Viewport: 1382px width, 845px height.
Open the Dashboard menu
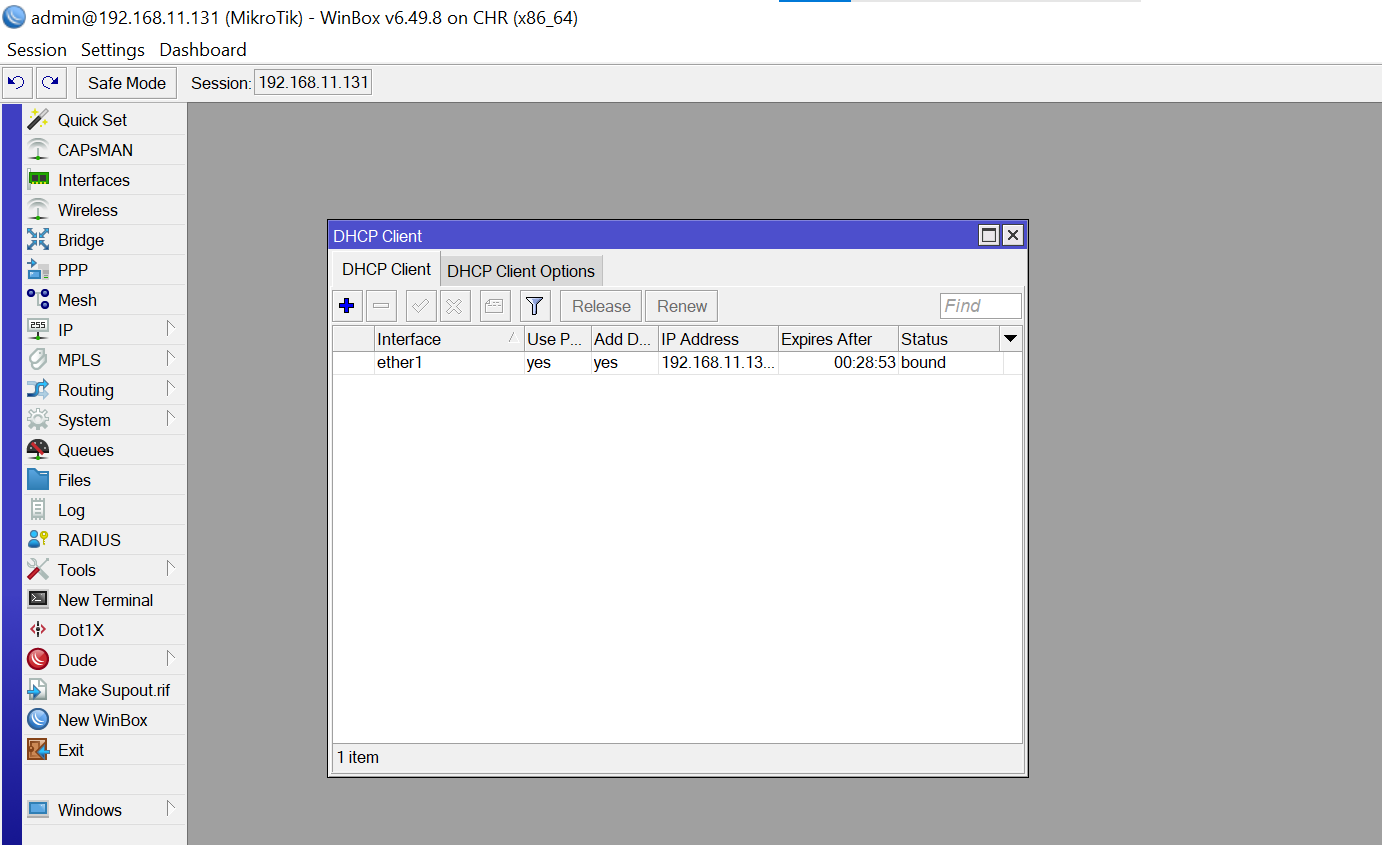[203, 50]
